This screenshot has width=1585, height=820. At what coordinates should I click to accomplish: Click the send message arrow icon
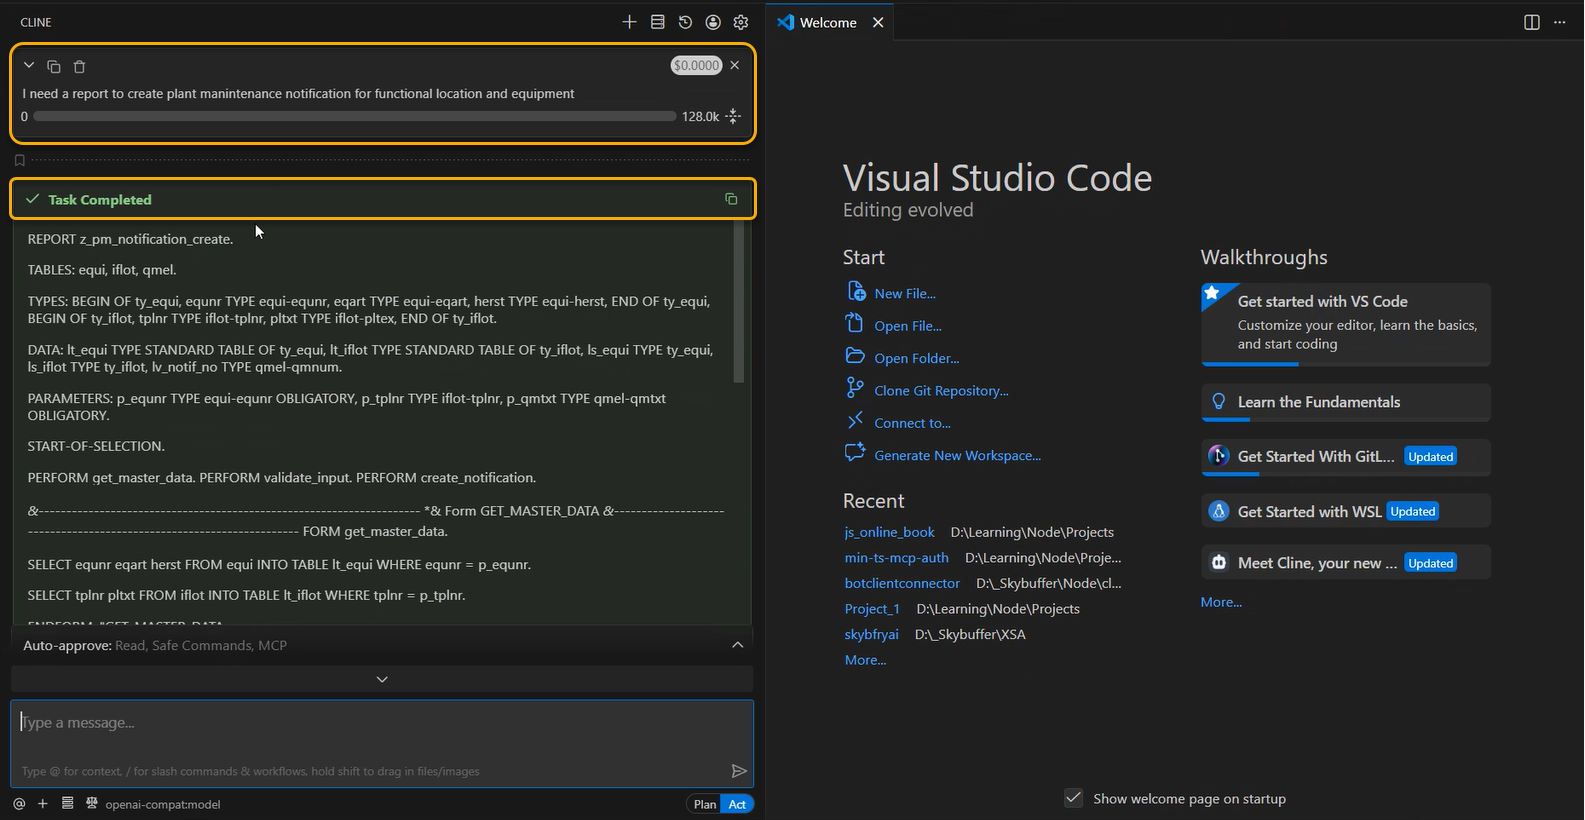point(739,771)
